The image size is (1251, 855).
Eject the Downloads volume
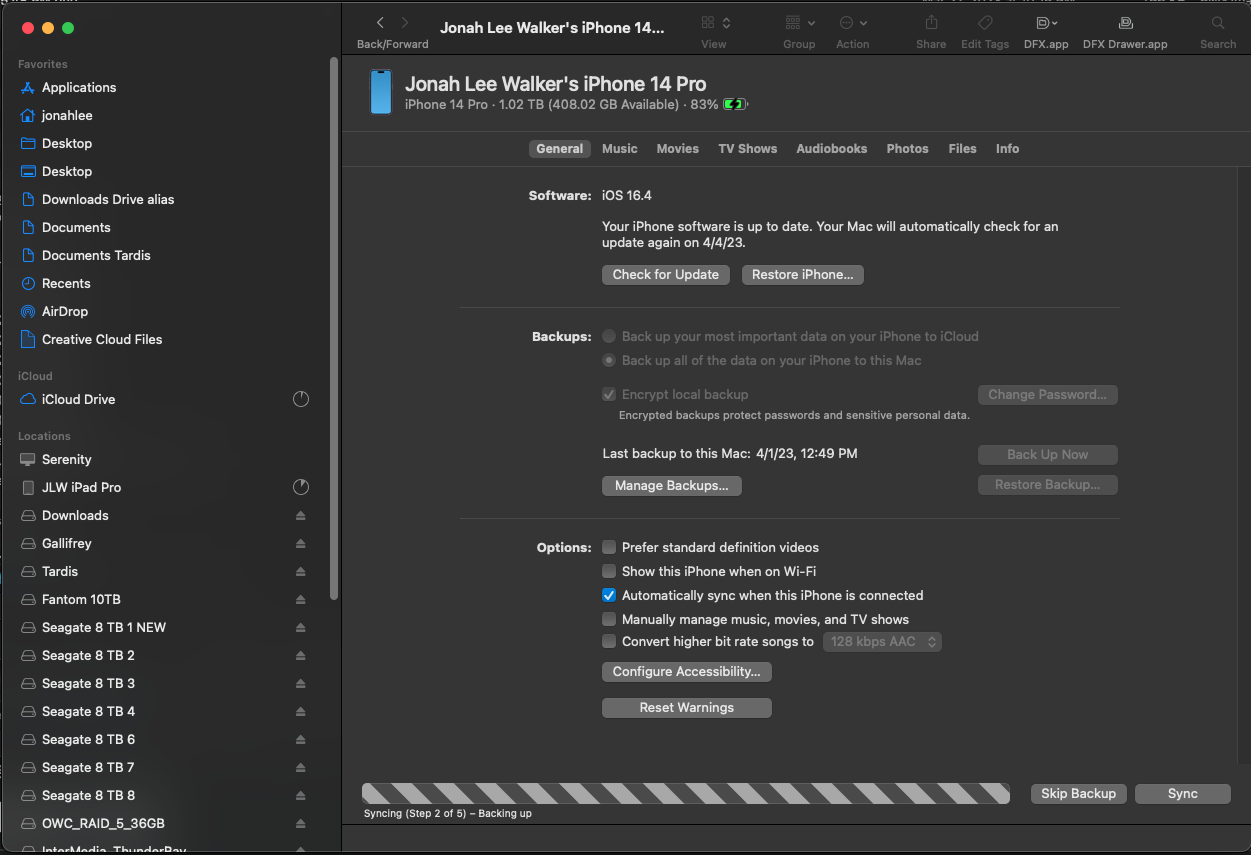coord(301,515)
